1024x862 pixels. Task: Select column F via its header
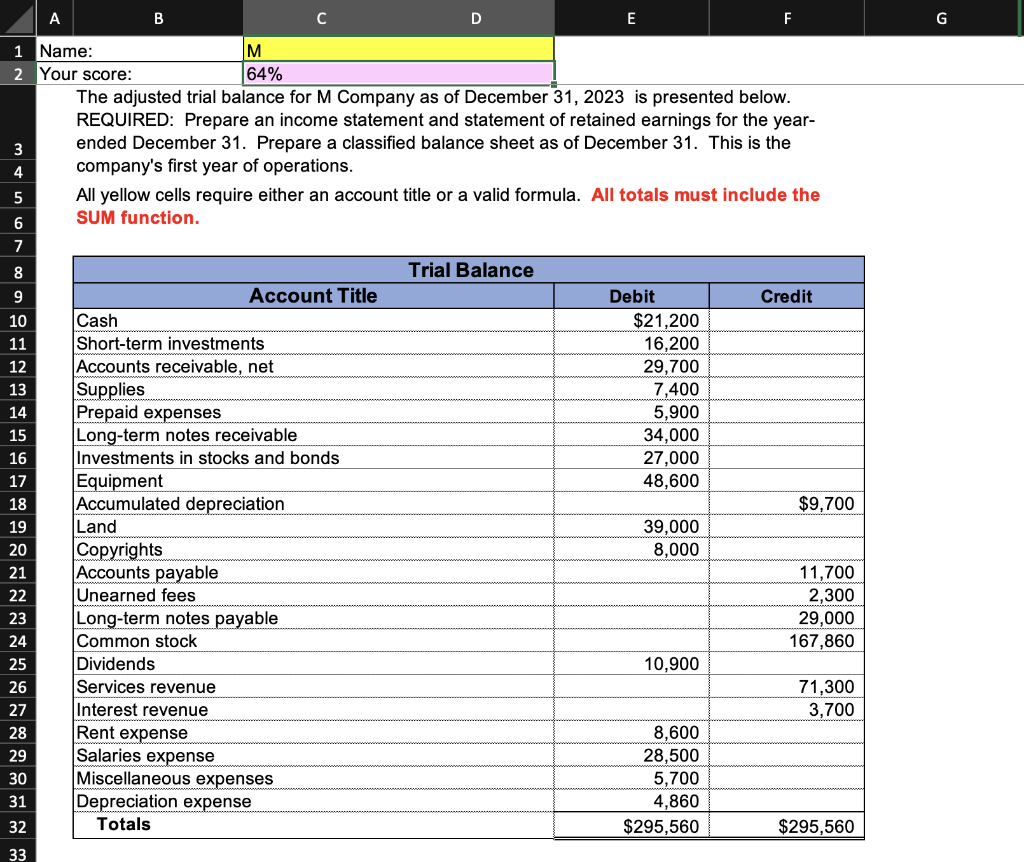coord(786,17)
